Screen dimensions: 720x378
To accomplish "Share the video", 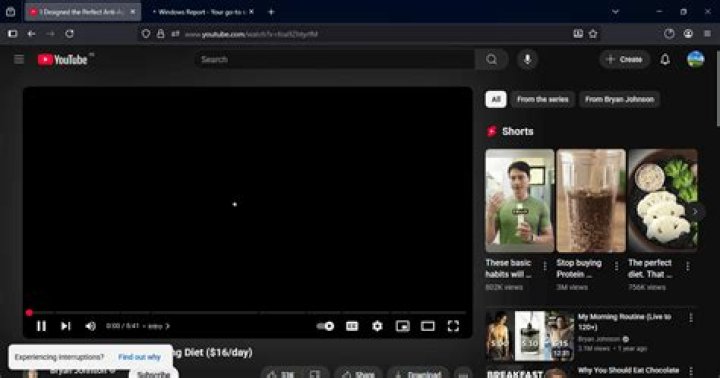I will 359,374.
